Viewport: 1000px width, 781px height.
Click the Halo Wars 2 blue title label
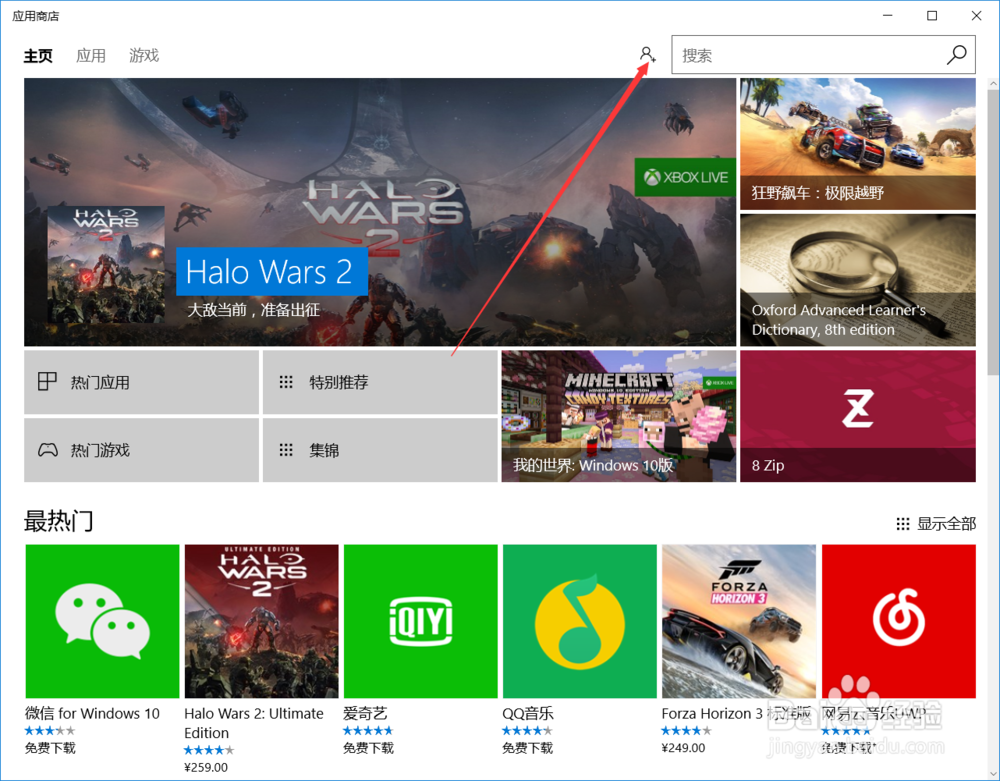[x=272, y=272]
